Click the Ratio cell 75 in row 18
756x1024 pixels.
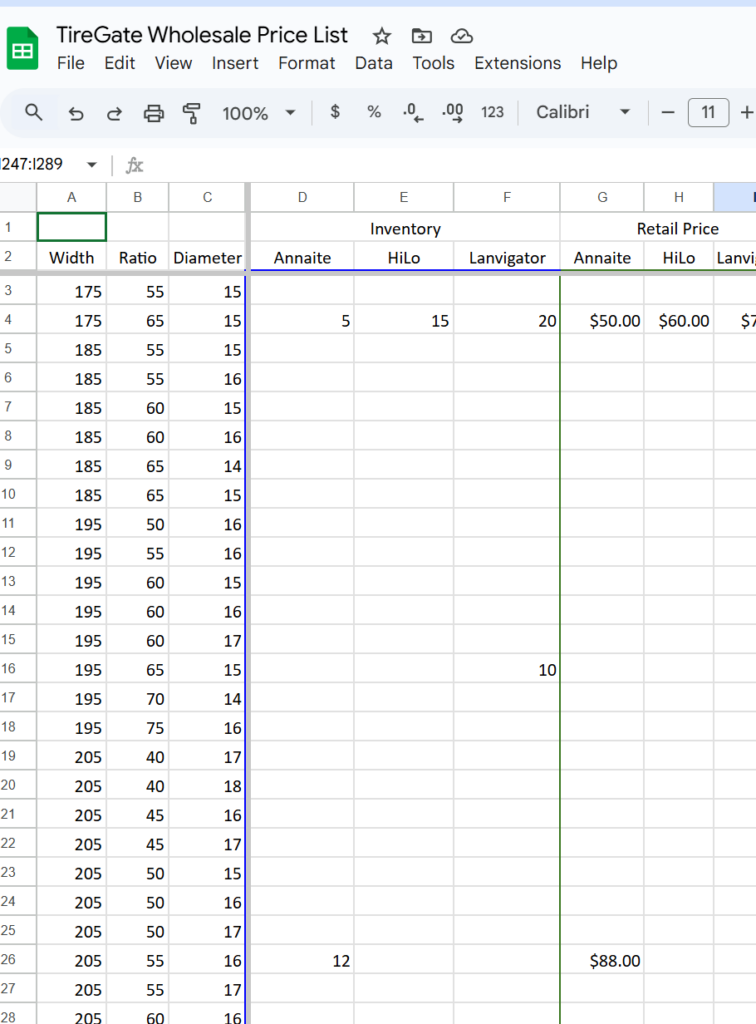coord(138,728)
